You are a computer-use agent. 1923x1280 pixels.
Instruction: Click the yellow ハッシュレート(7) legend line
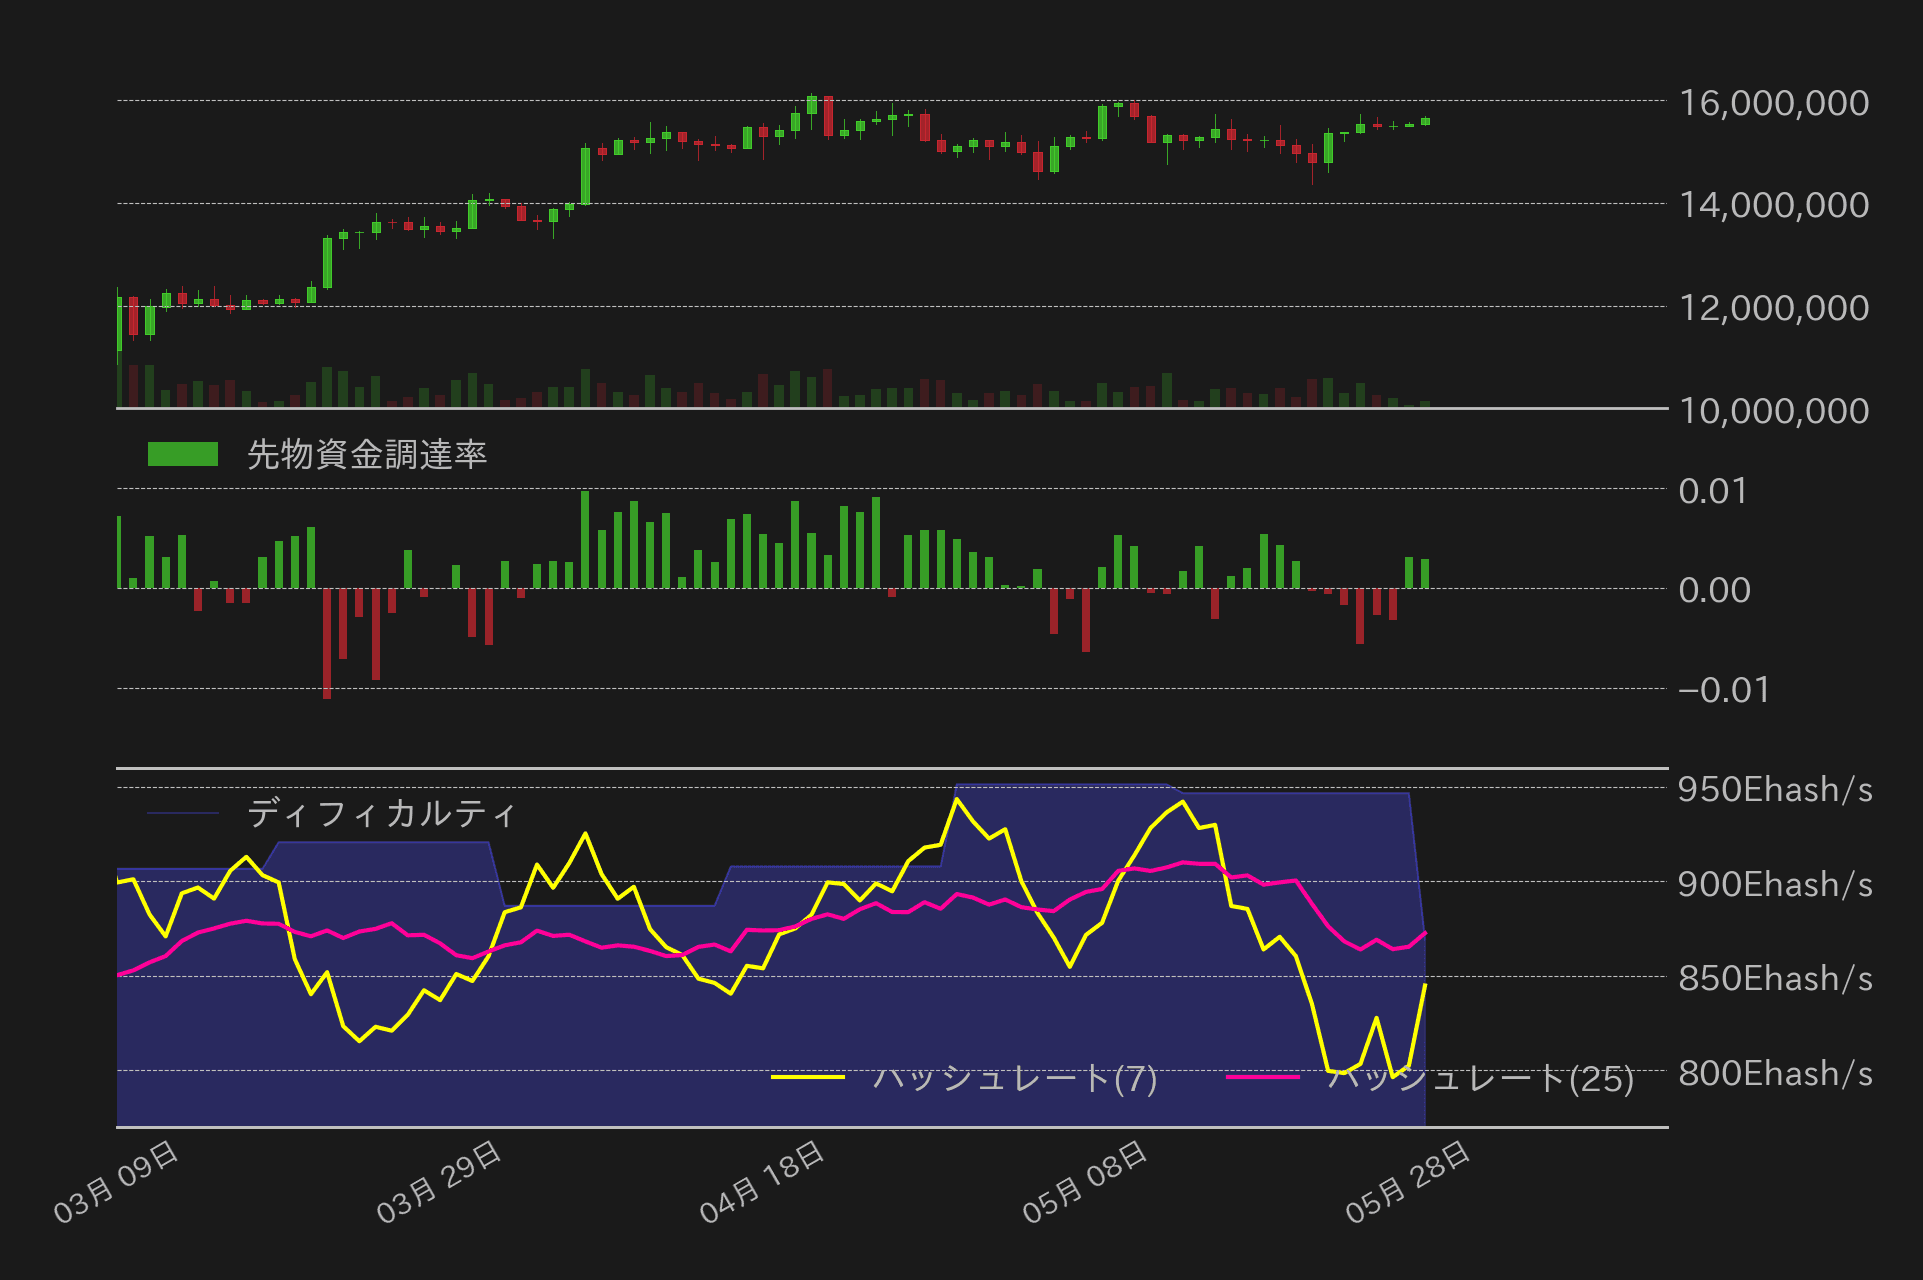[808, 1077]
